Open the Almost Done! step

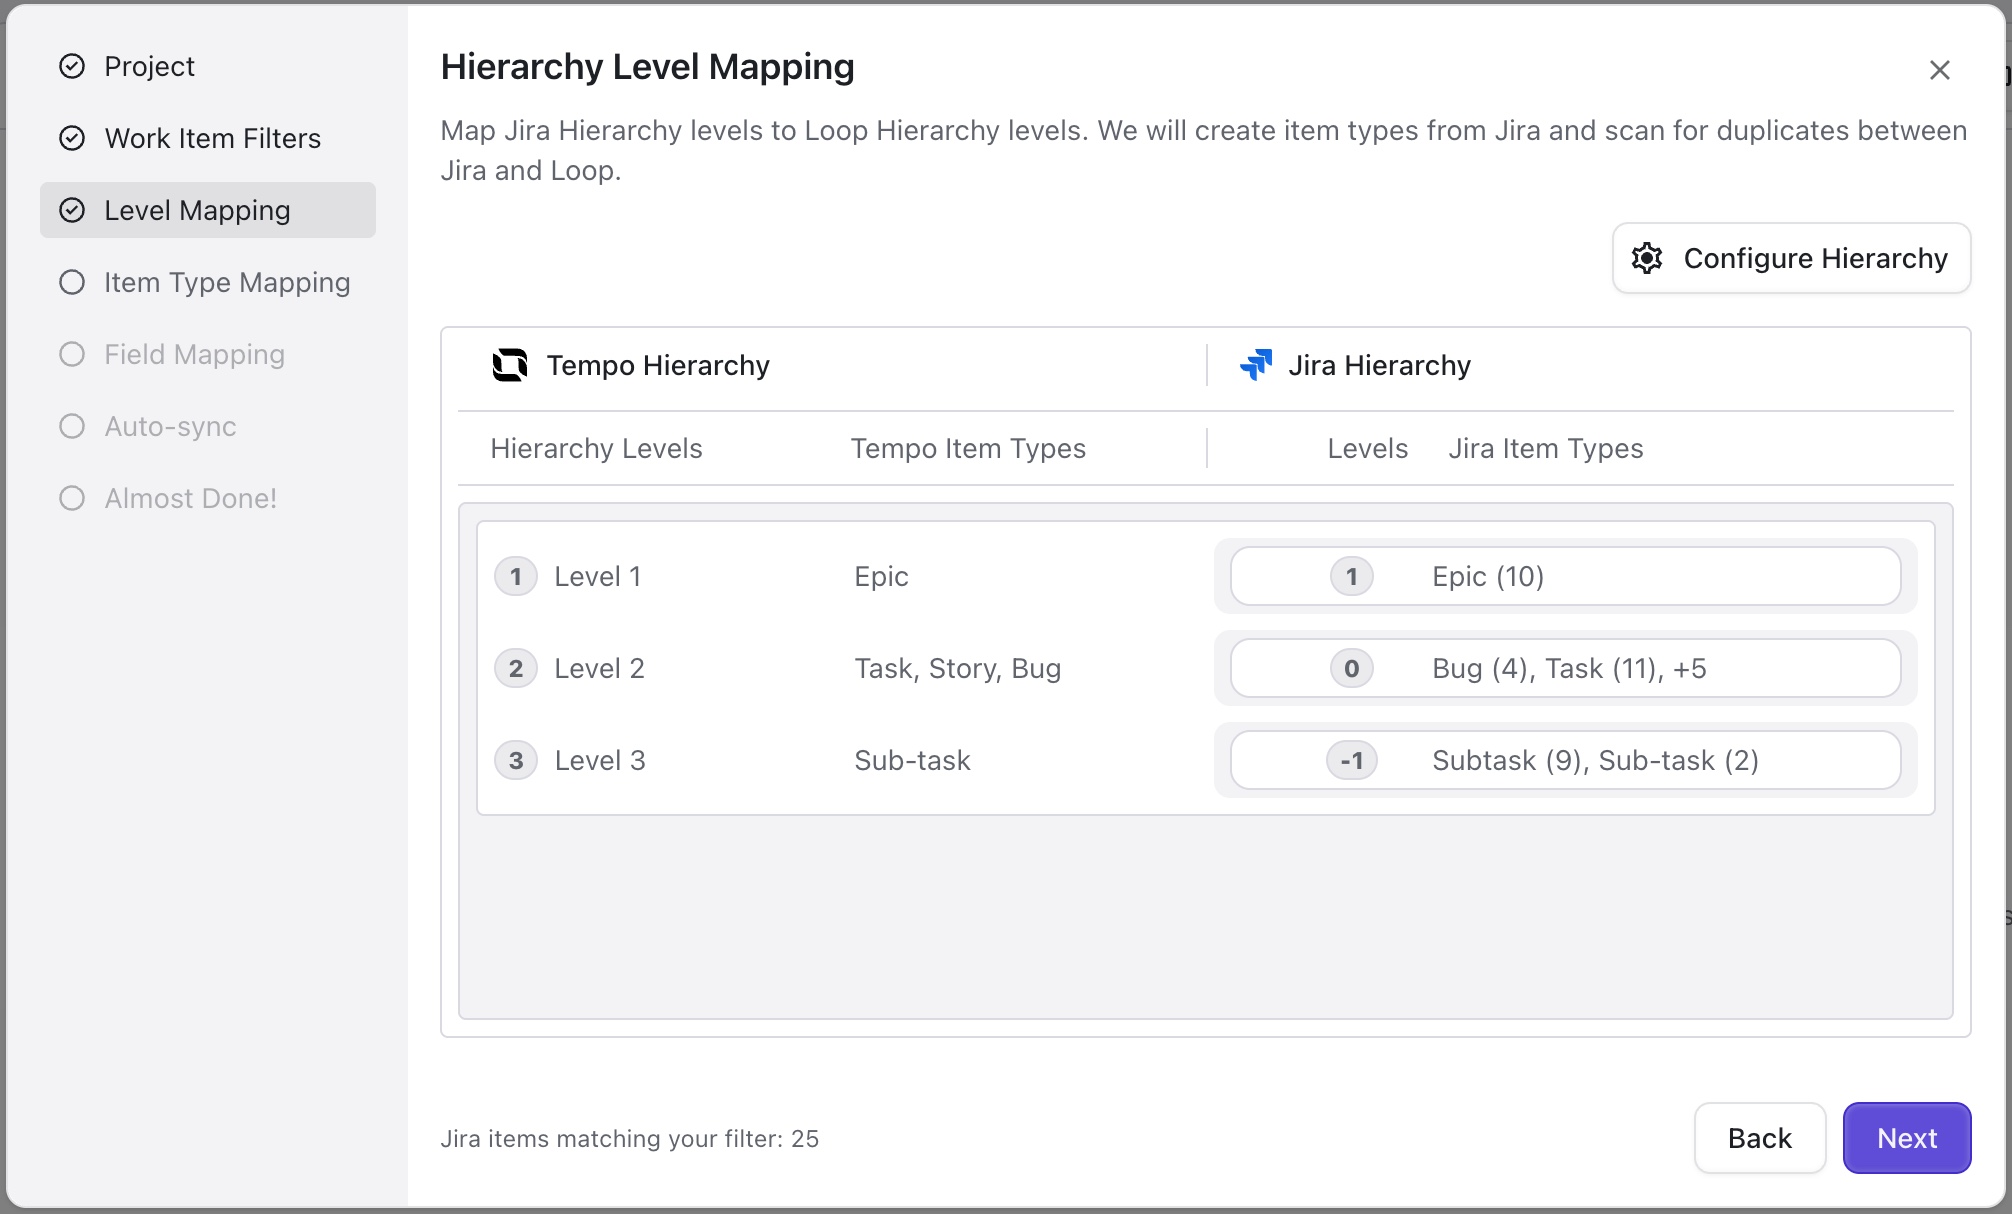pyautogui.click(x=208, y=498)
